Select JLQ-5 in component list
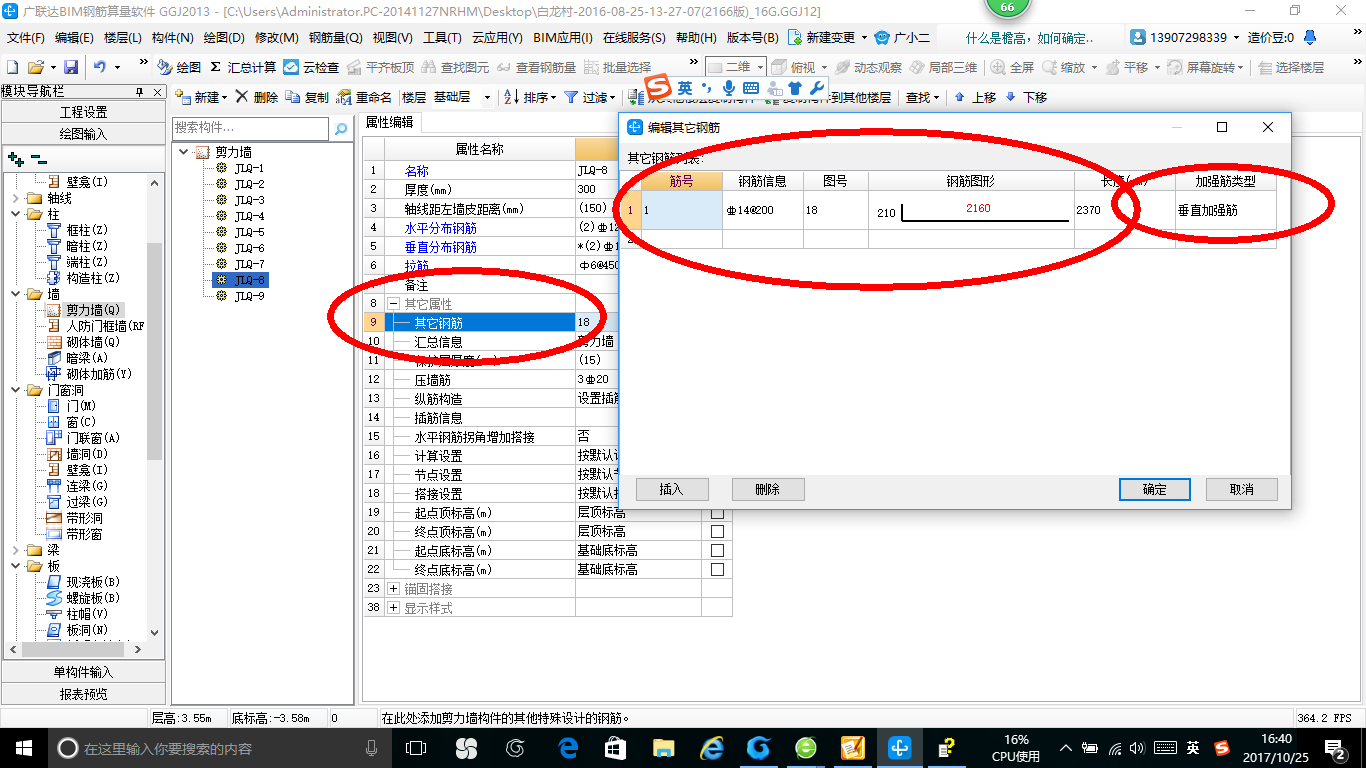This screenshot has height=768, width=1366. pyautogui.click(x=250, y=232)
